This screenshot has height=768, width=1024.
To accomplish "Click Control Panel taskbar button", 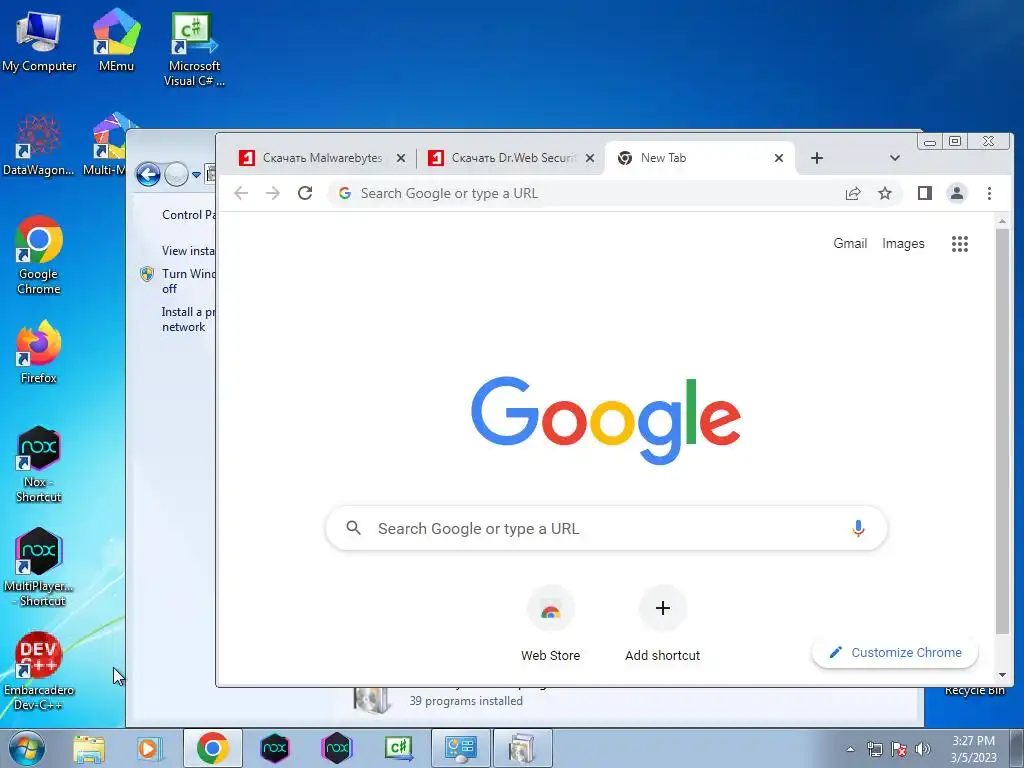I will [x=461, y=748].
